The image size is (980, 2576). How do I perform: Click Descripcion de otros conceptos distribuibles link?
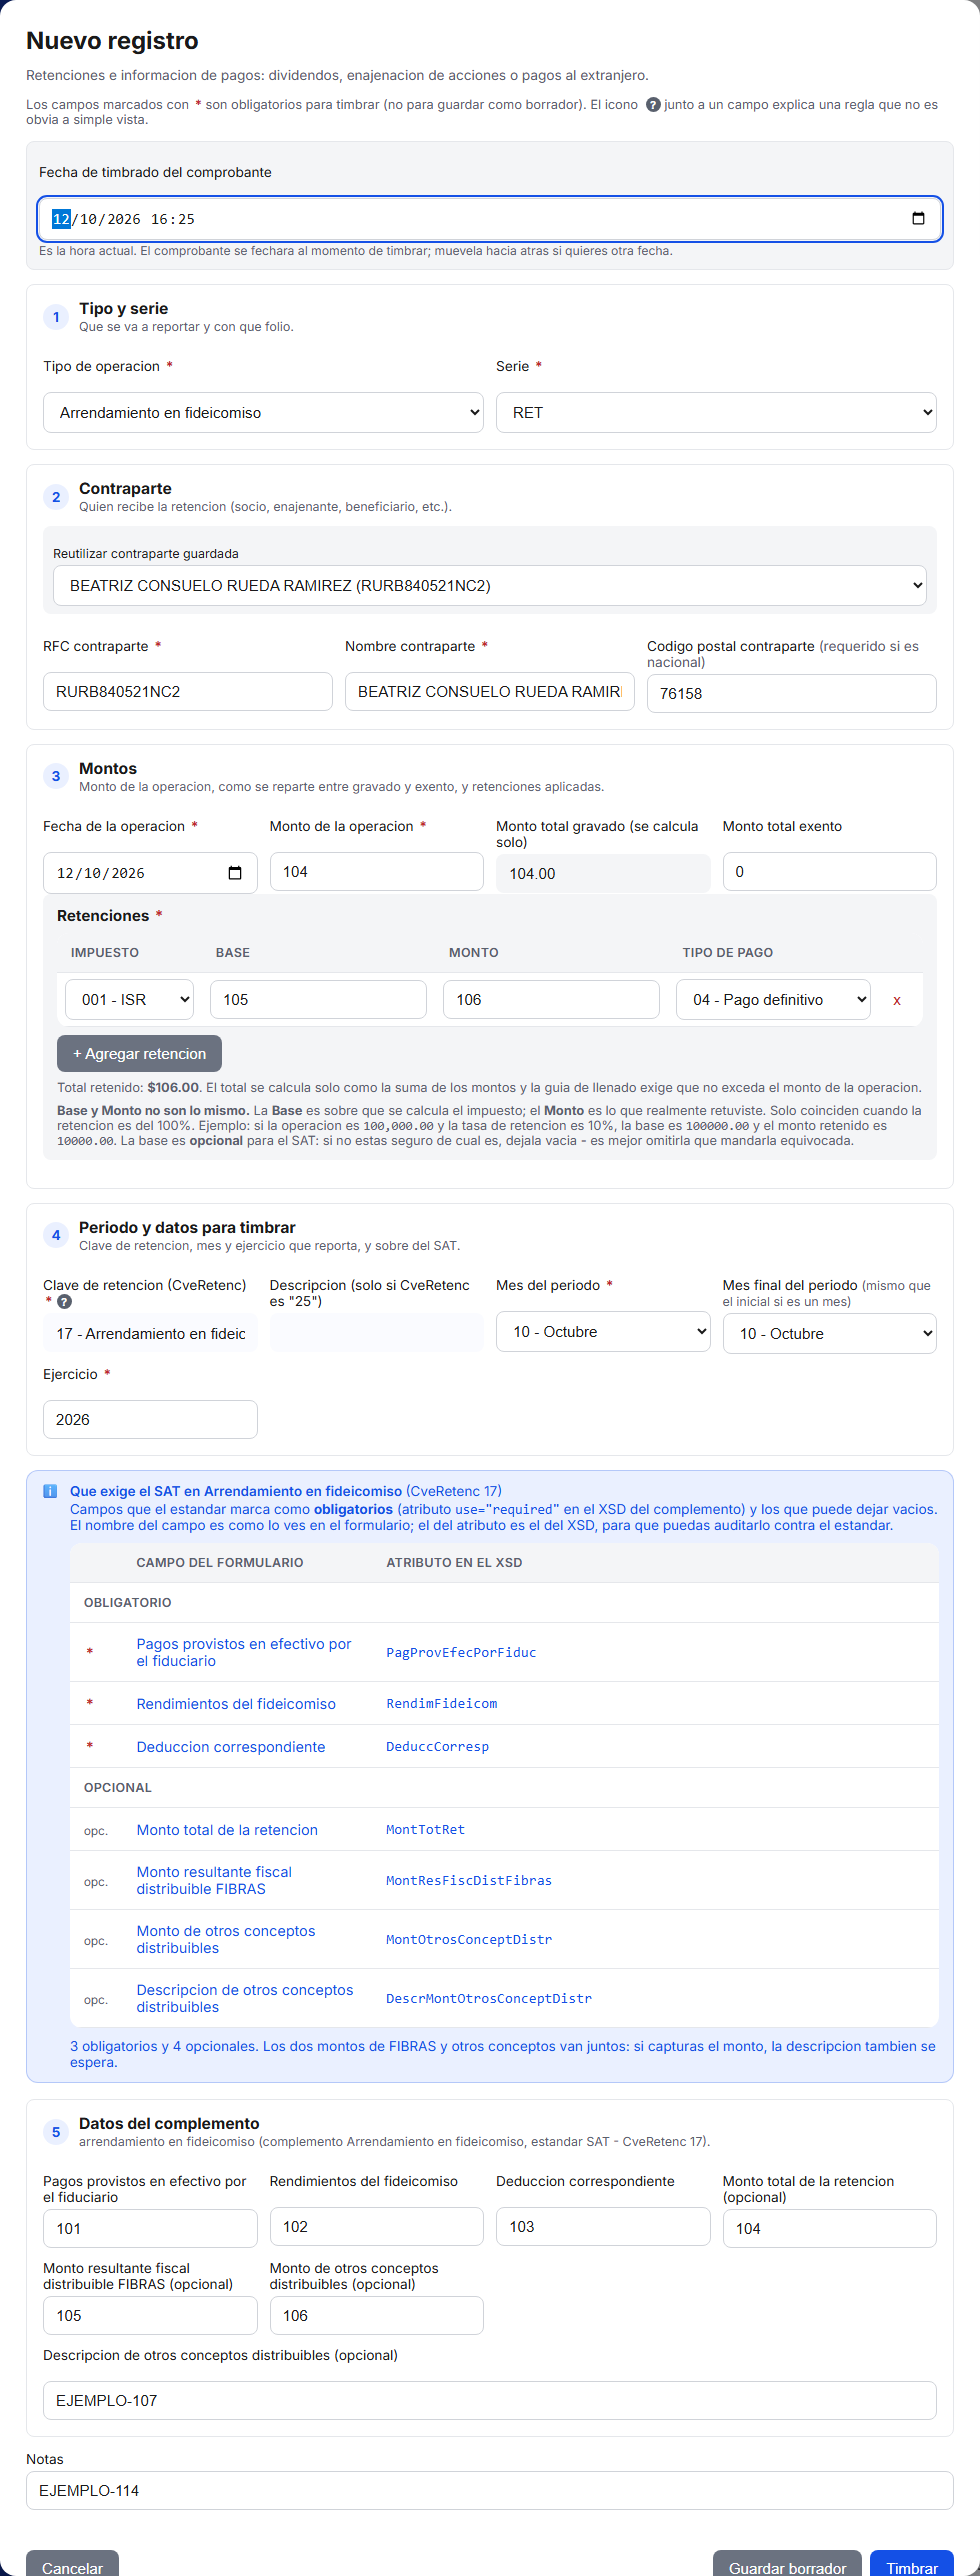[245, 1999]
